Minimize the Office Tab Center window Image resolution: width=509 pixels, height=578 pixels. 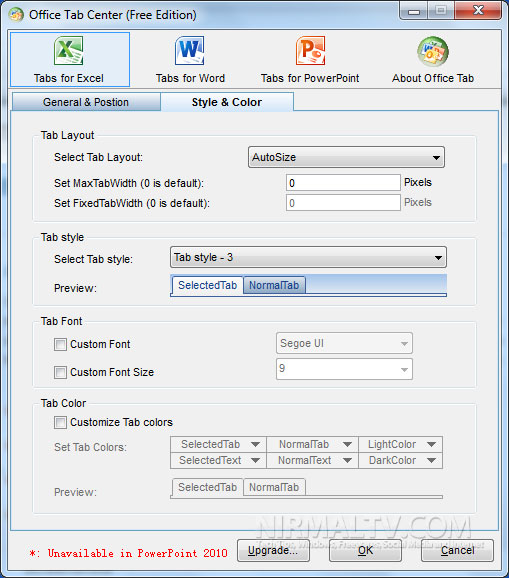[414, 11]
